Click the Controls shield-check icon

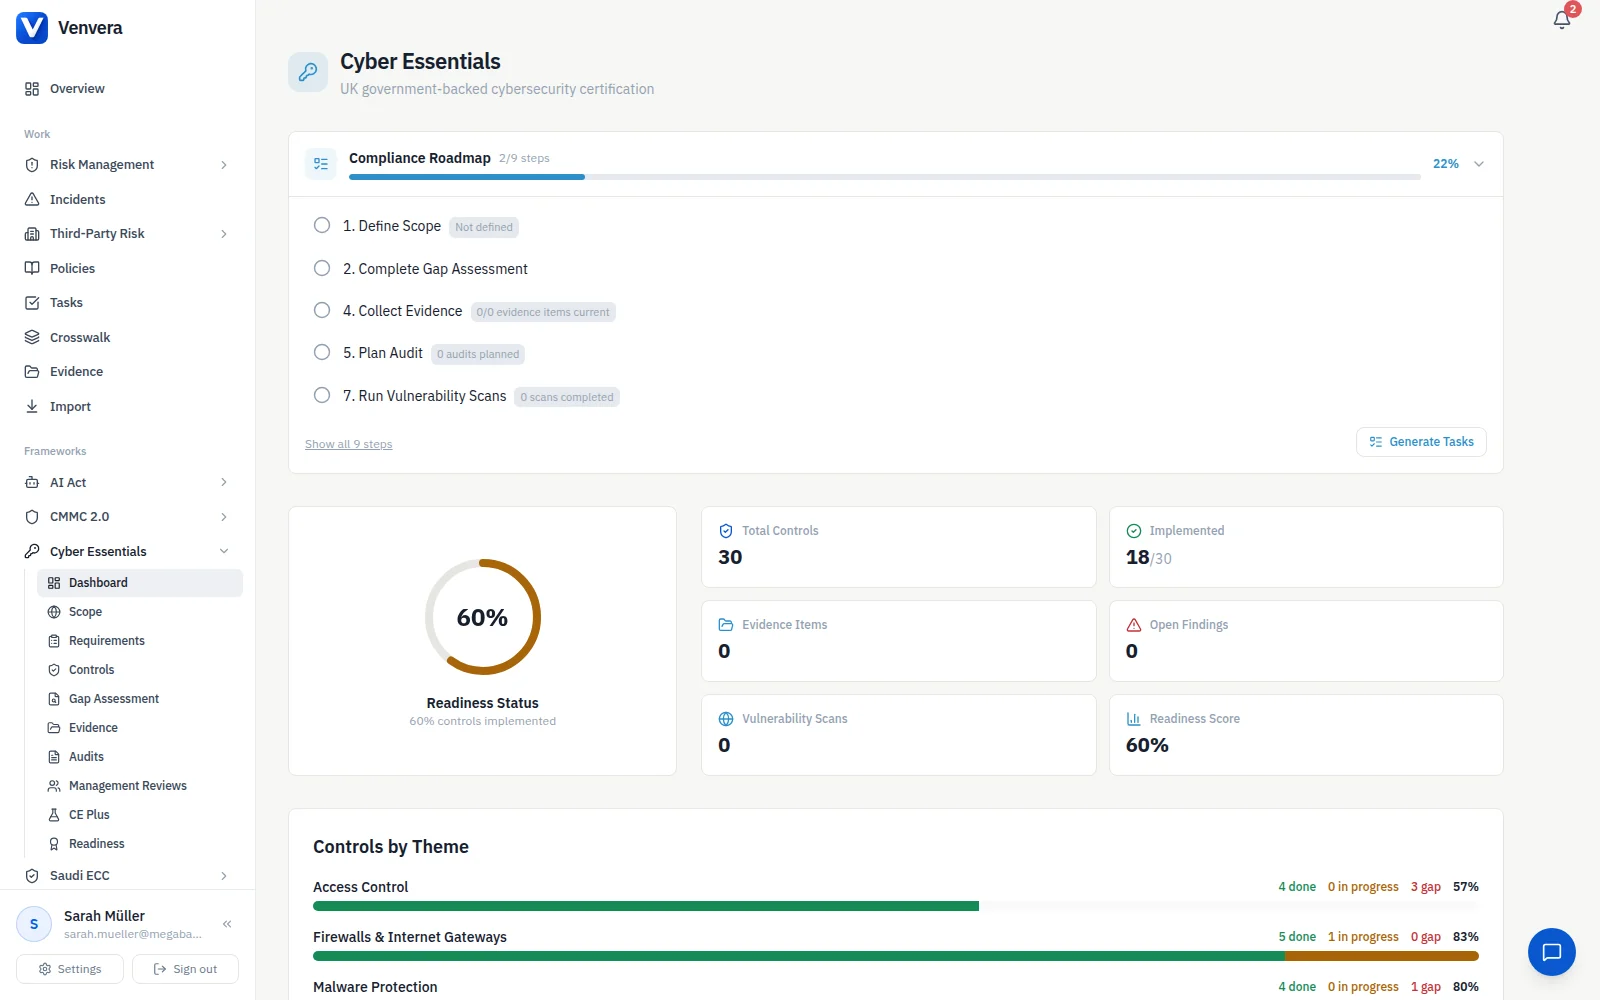tap(54, 670)
